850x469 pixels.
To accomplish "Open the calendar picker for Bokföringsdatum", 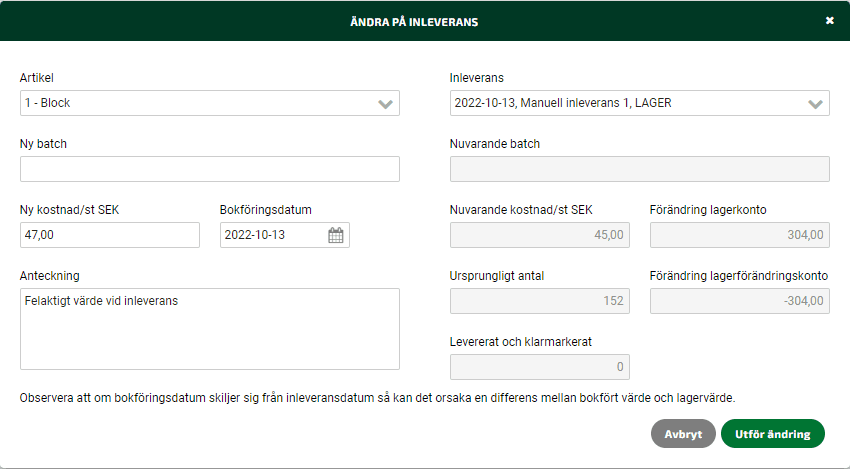I will (x=336, y=235).
